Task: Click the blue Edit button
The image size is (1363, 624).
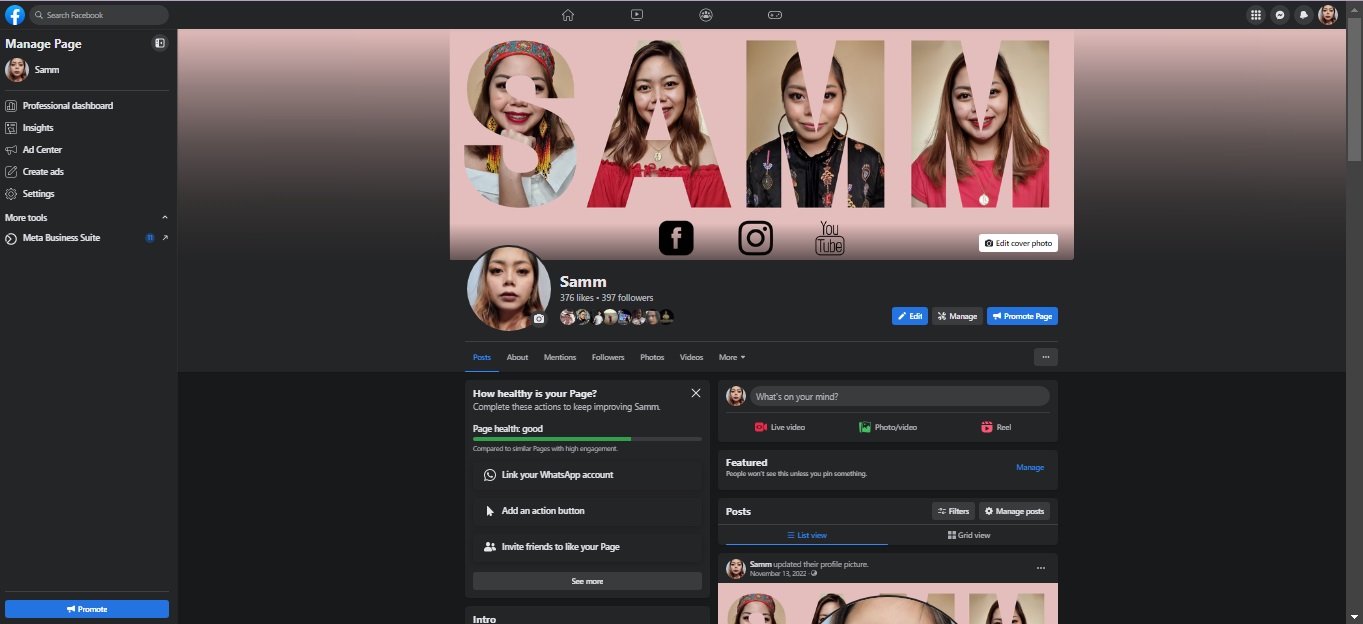Action: [x=910, y=316]
